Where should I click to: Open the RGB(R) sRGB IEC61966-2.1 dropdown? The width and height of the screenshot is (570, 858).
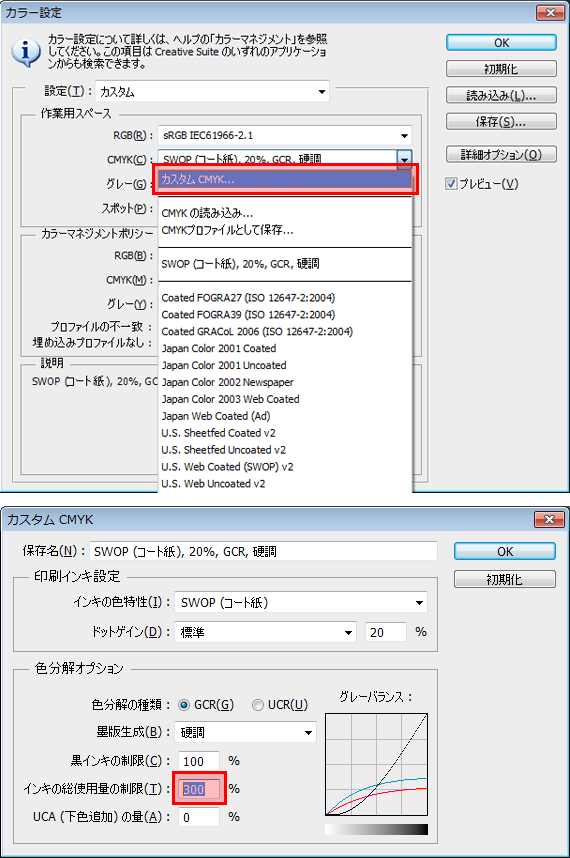[x=284, y=136]
